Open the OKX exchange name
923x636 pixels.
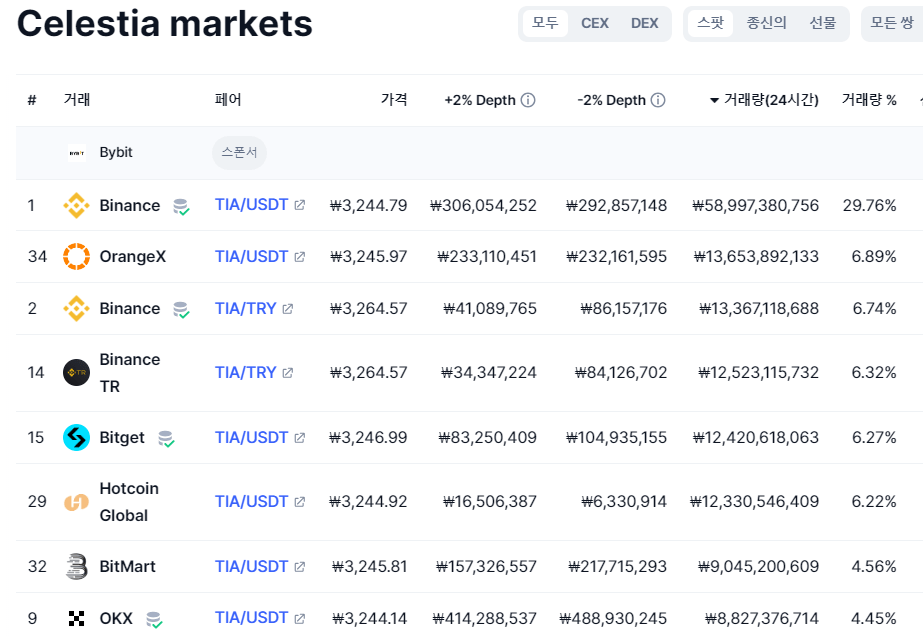point(116,618)
